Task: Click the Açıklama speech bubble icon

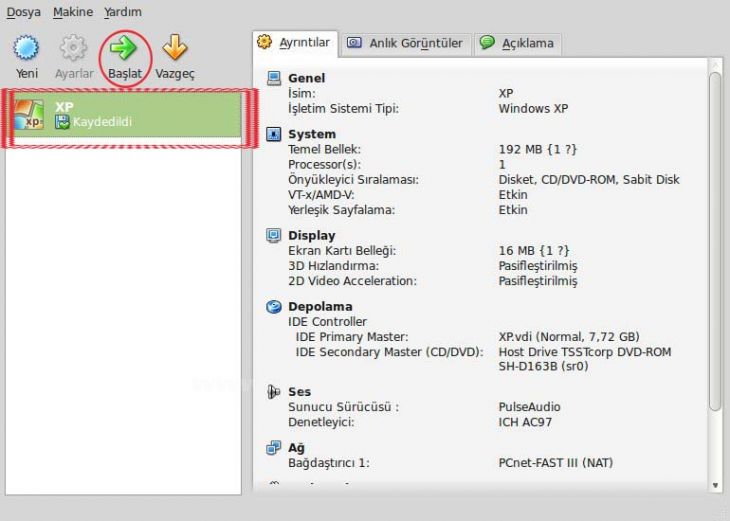Action: (x=487, y=42)
